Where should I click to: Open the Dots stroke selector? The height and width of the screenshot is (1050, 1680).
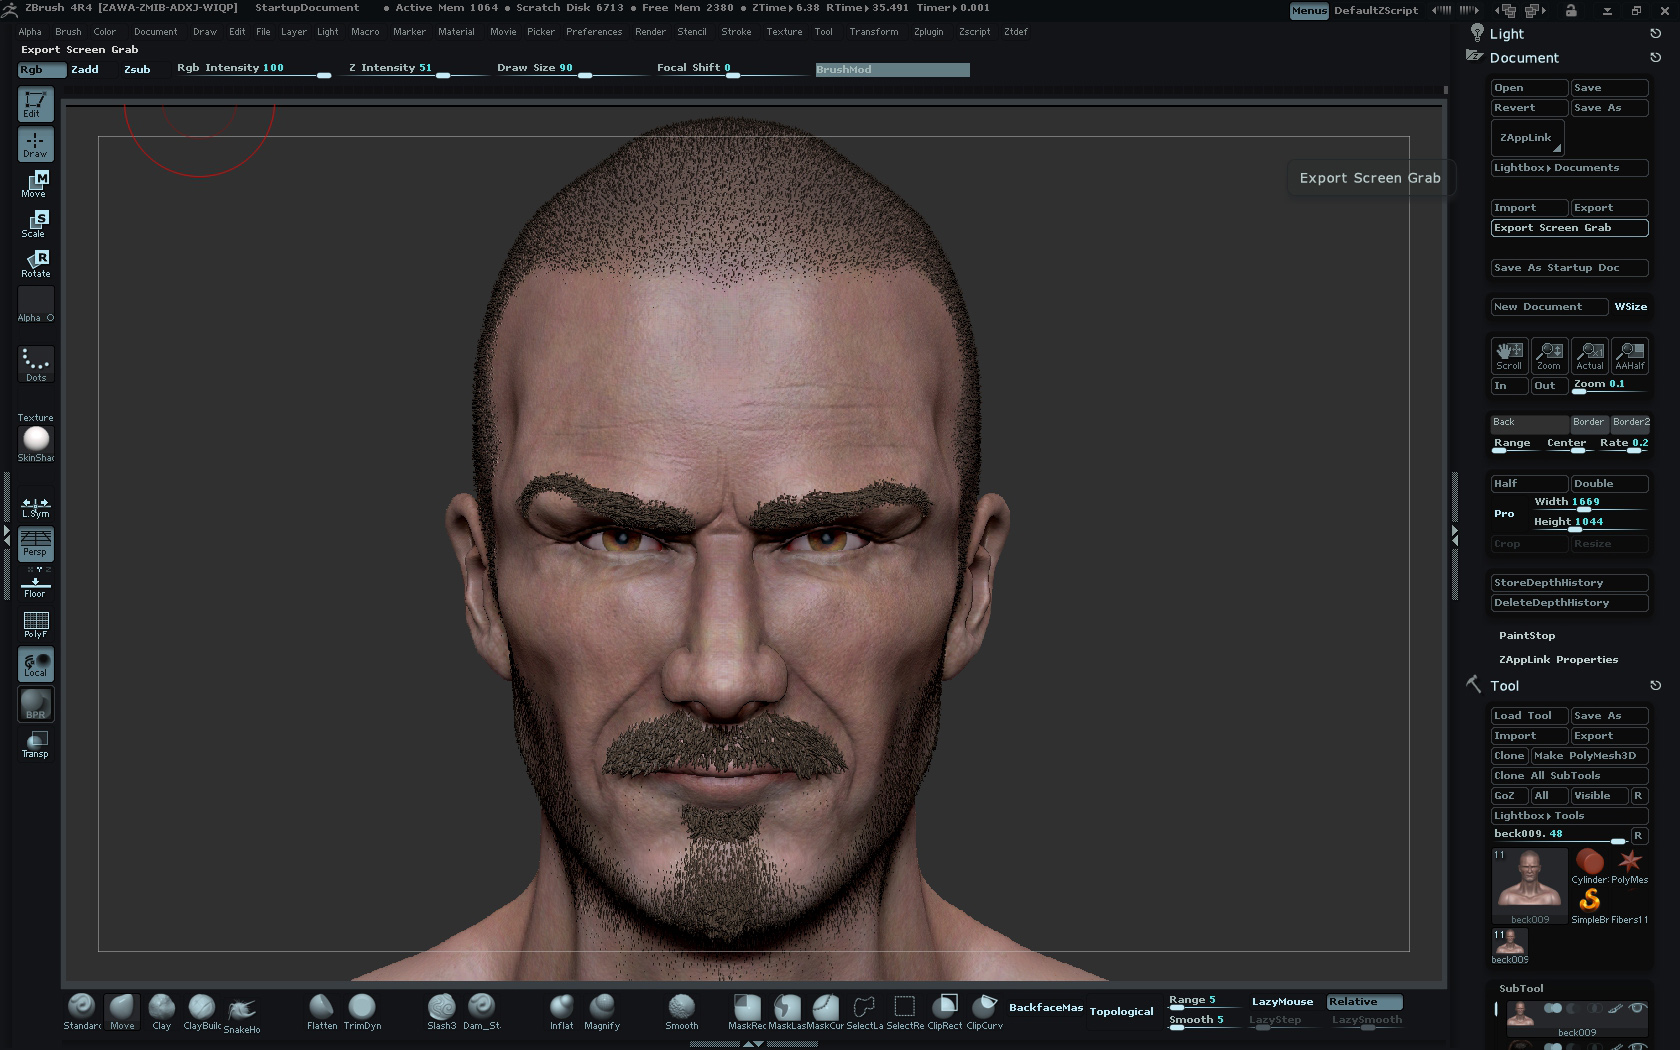click(x=35, y=365)
